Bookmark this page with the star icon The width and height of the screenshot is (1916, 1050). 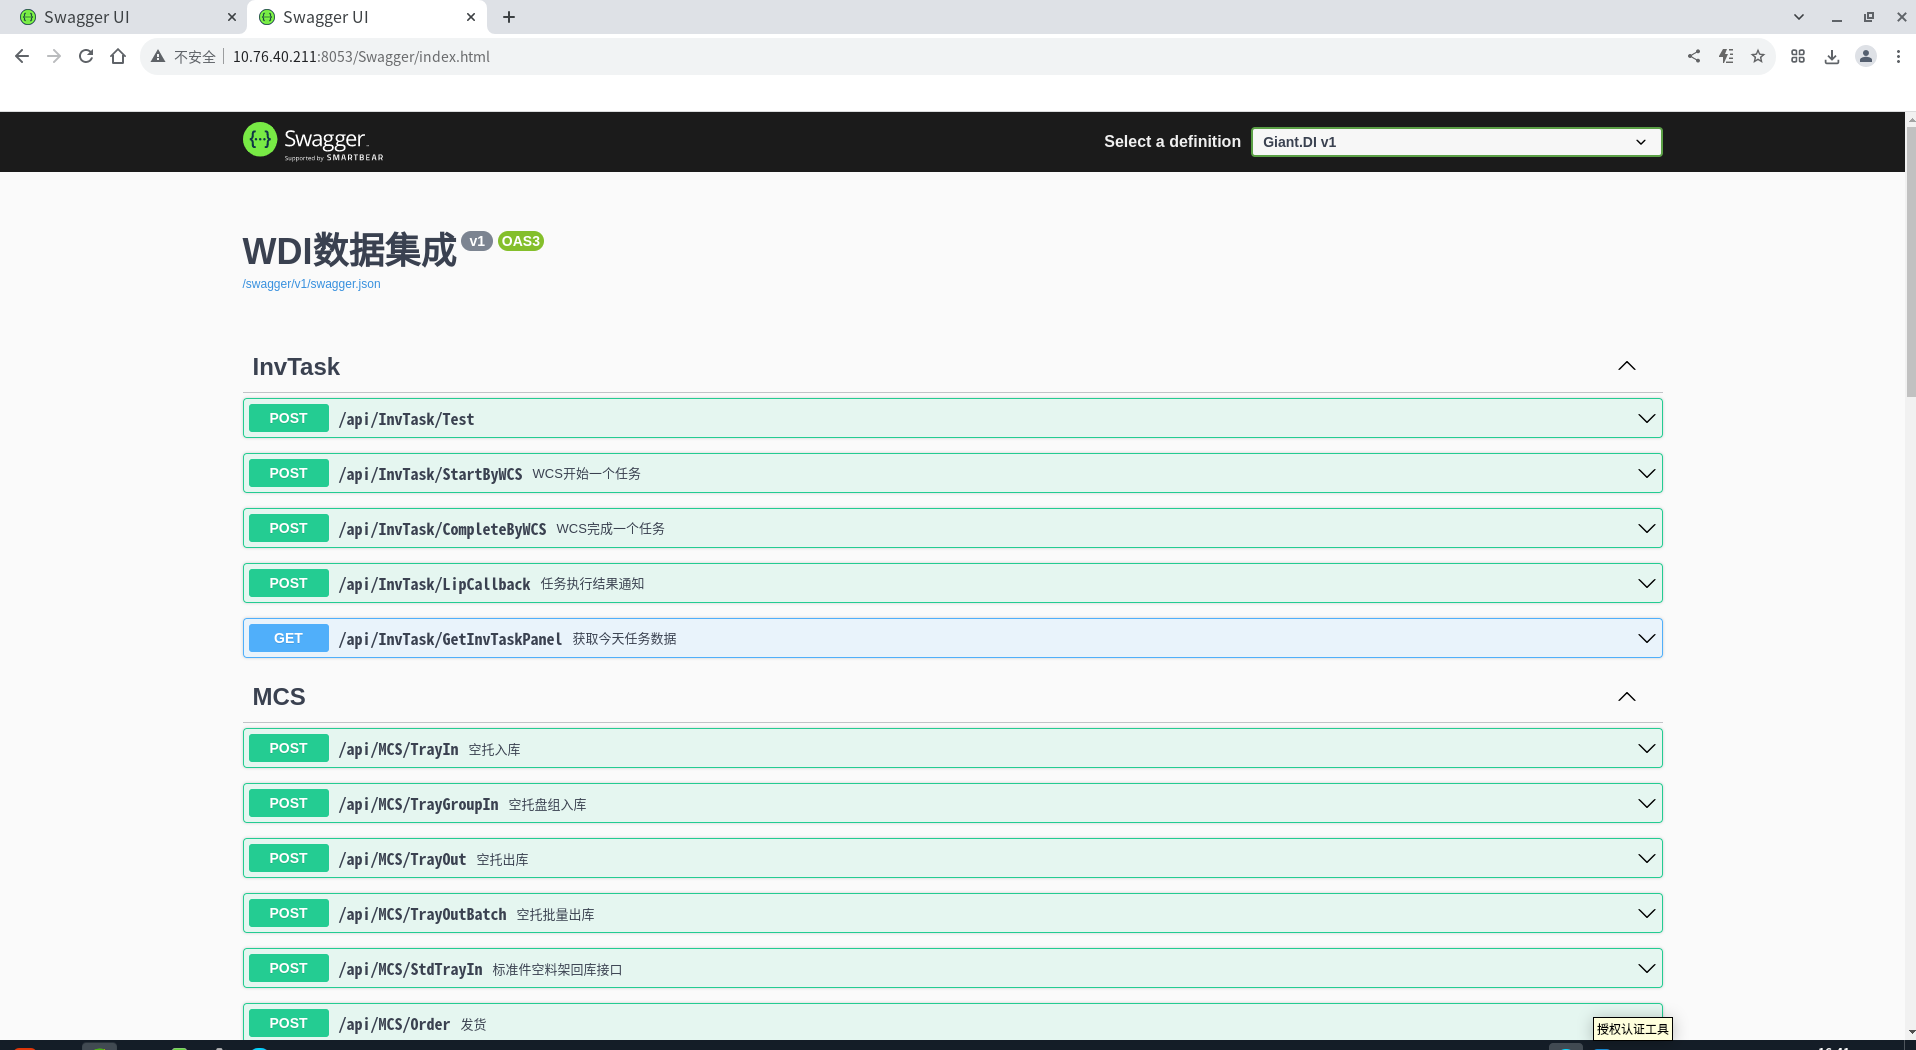point(1758,57)
